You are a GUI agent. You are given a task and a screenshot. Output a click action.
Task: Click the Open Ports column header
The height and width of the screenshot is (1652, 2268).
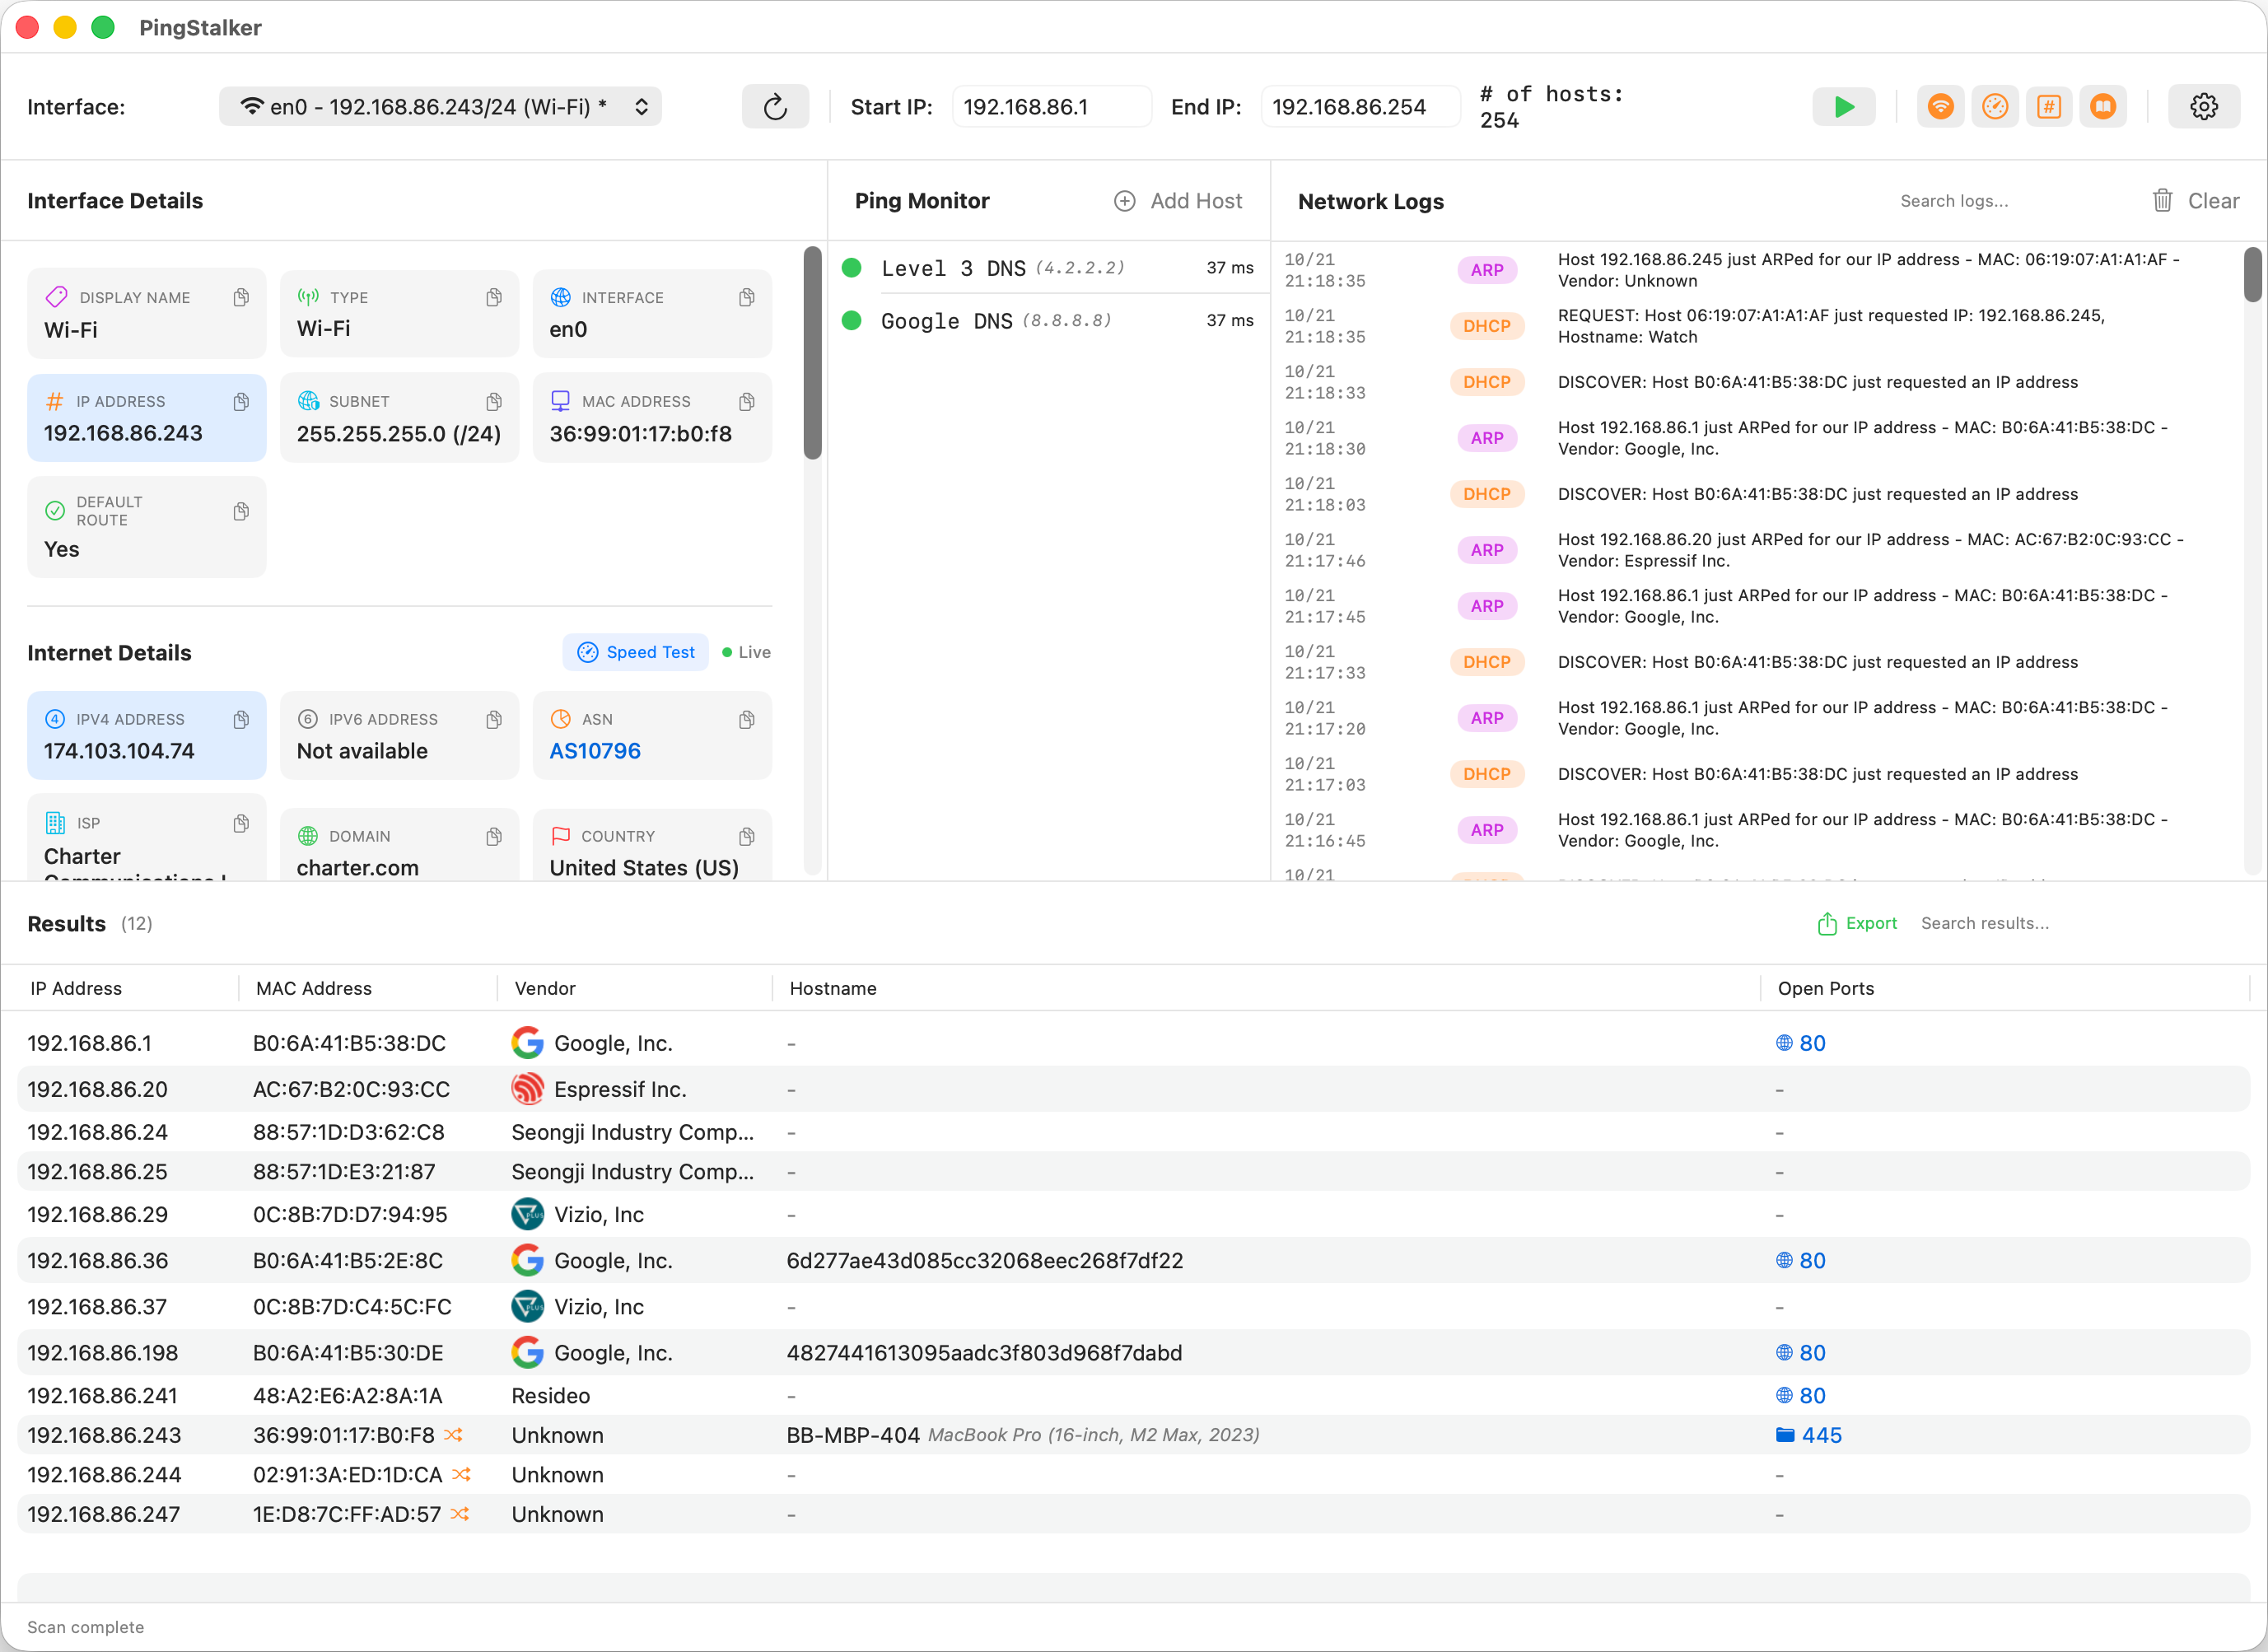pyautogui.click(x=1825, y=988)
